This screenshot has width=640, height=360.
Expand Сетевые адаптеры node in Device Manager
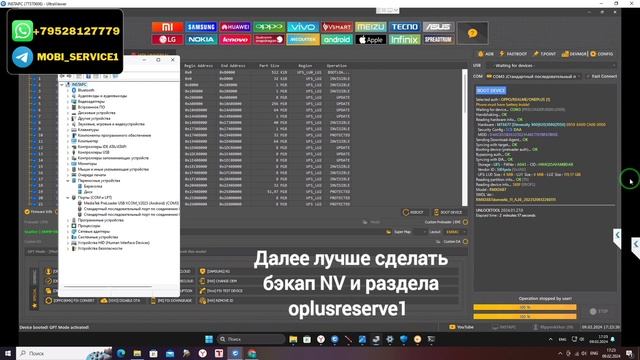68,231
